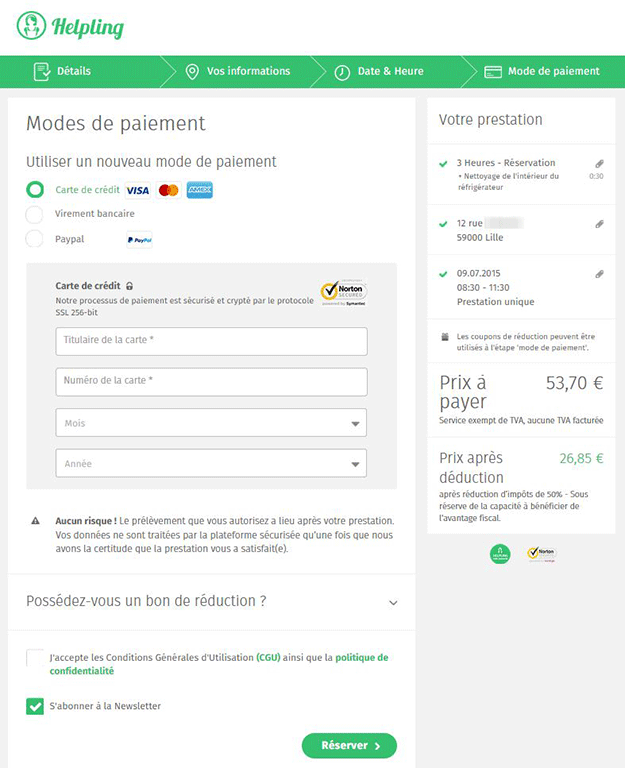Click the Titulaire de la carte field
The width and height of the screenshot is (625, 768).
211,341
